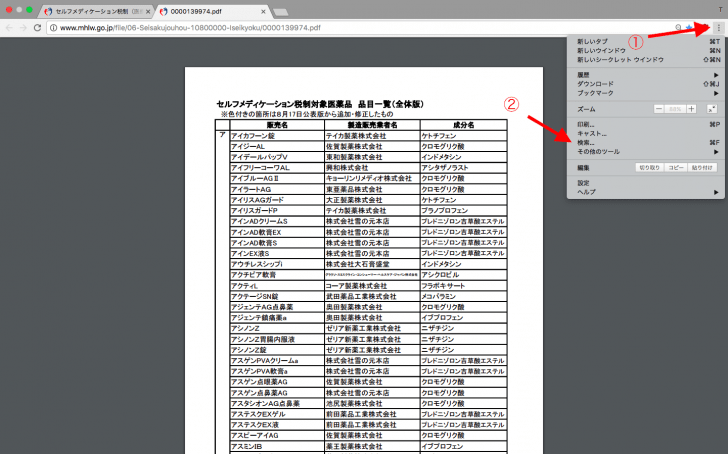Expand the ブックマーク submenu
The width and height of the screenshot is (728, 454).
645,93
